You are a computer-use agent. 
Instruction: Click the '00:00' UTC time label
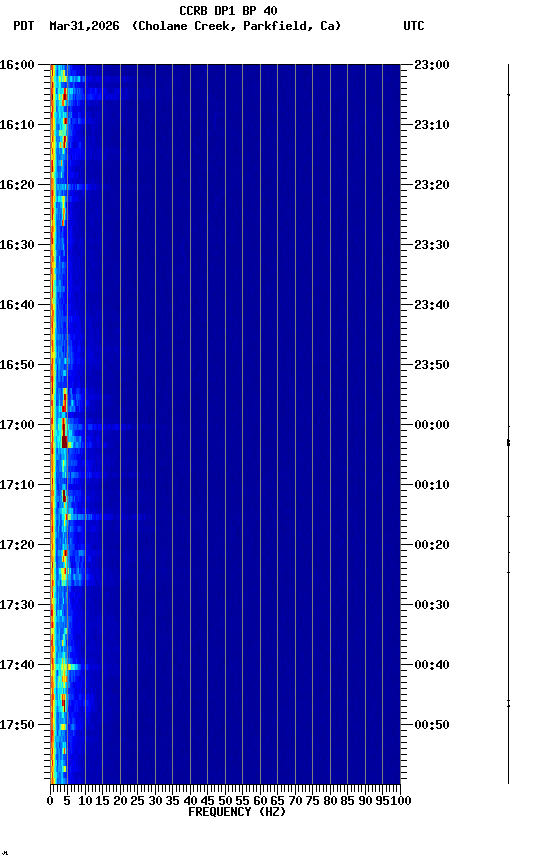click(432, 425)
